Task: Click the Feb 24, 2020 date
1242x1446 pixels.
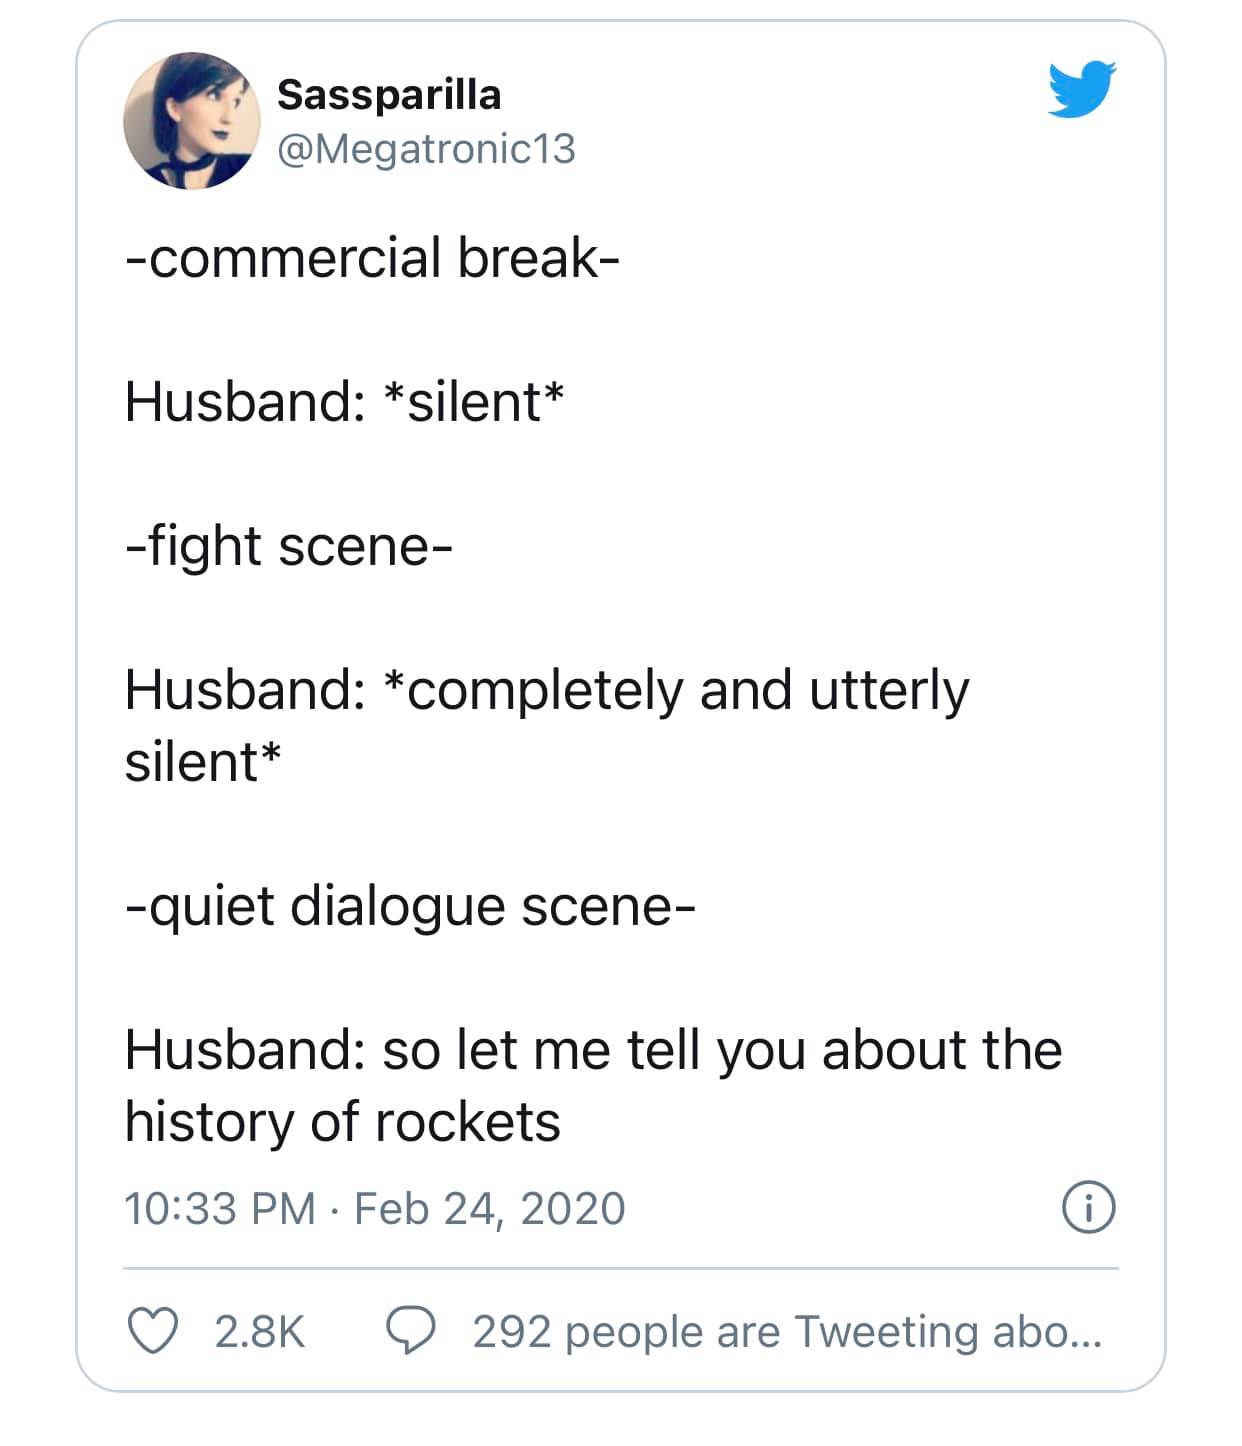Action: [x=490, y=1208]
